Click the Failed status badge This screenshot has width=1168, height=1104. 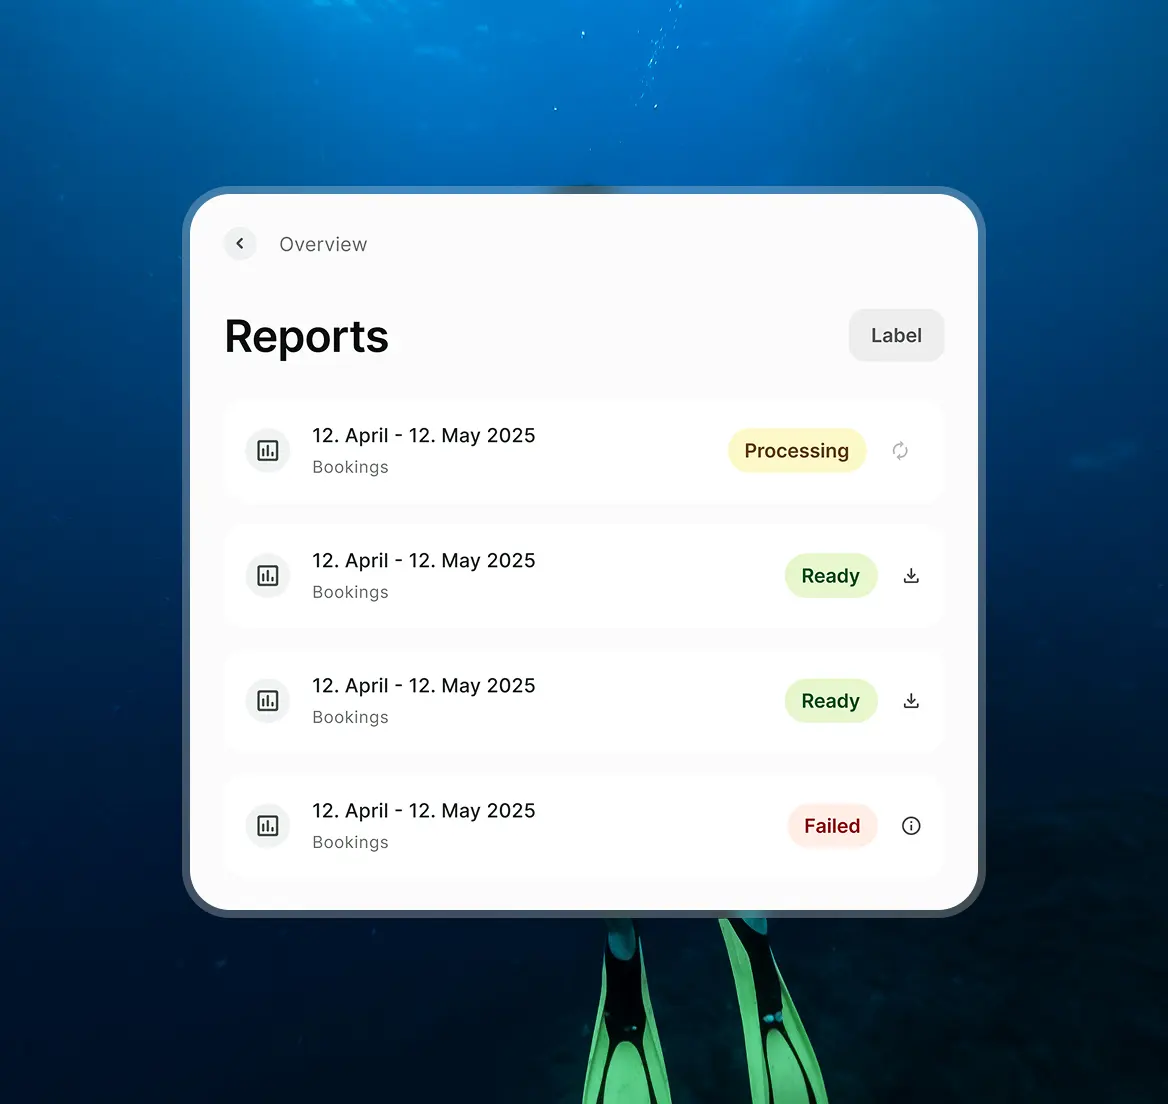click(832, 825)
